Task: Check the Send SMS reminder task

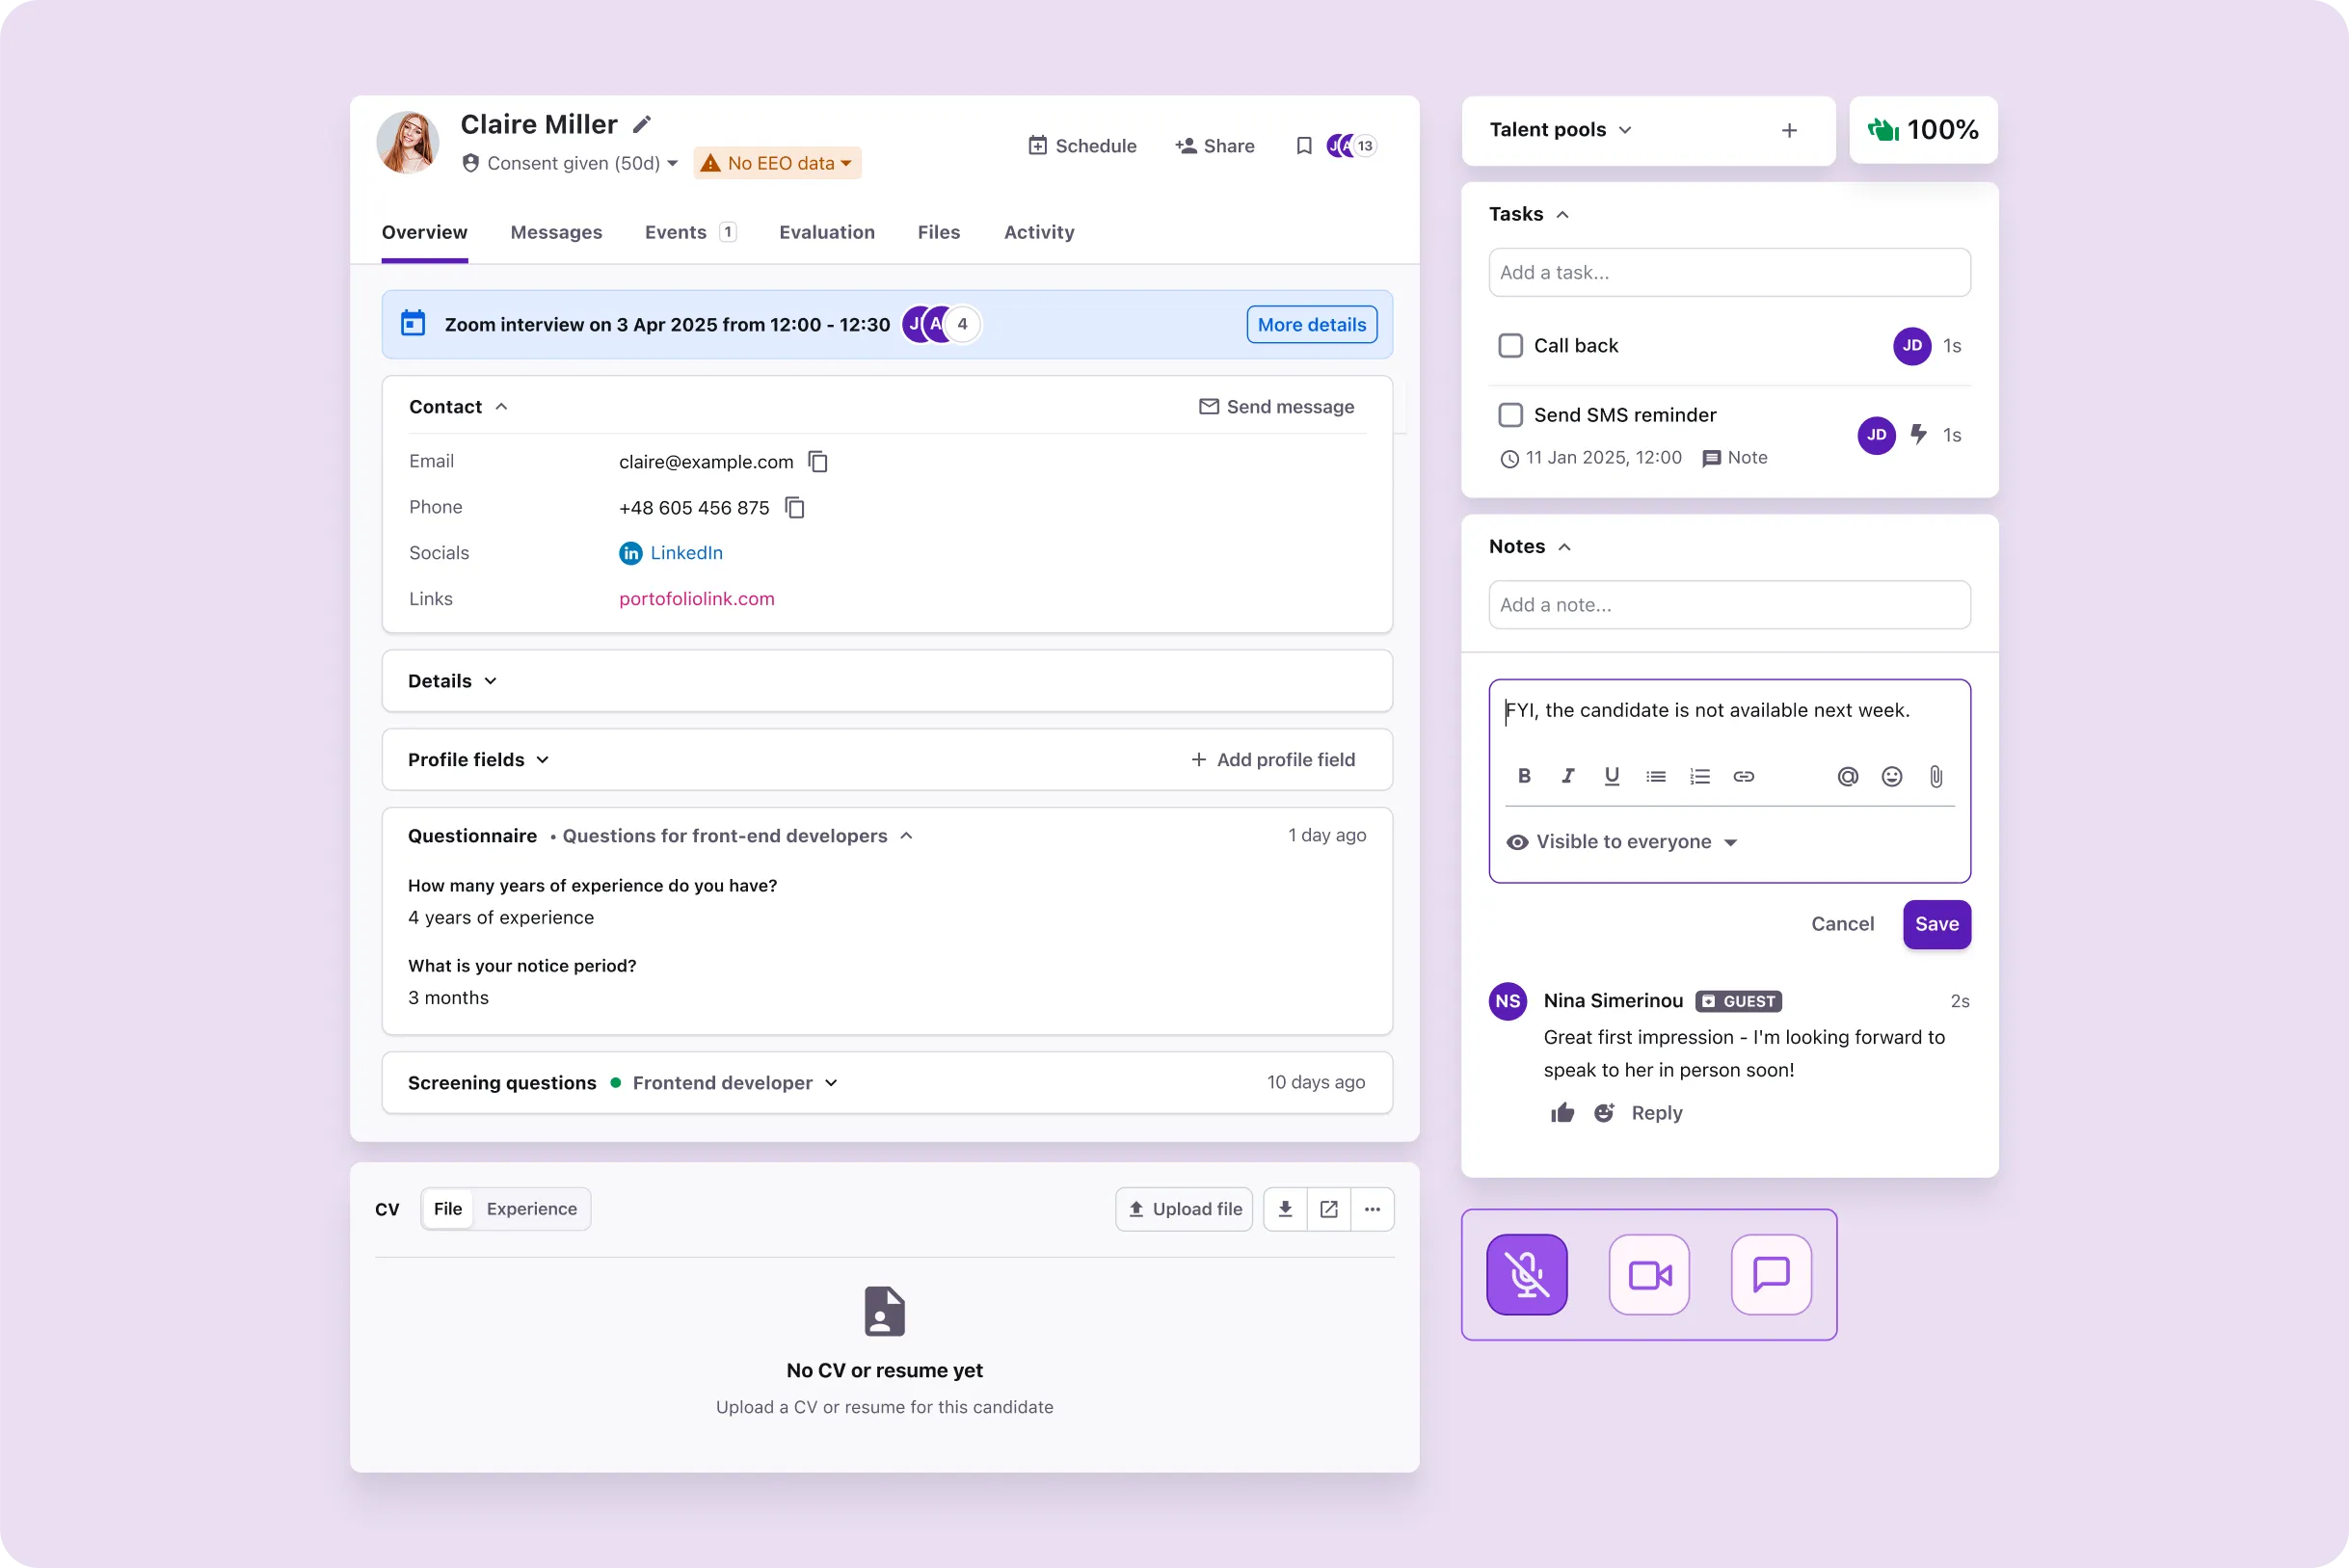Action: (1510, 415)
